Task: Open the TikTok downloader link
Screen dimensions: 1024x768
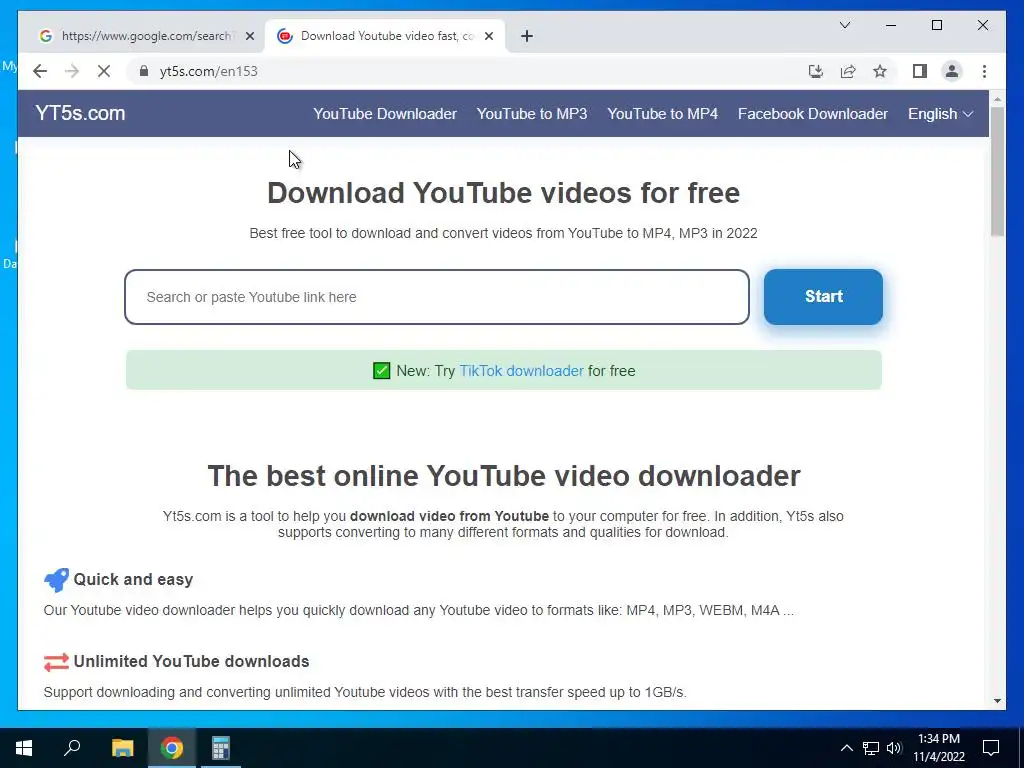Action: point(521,371)
